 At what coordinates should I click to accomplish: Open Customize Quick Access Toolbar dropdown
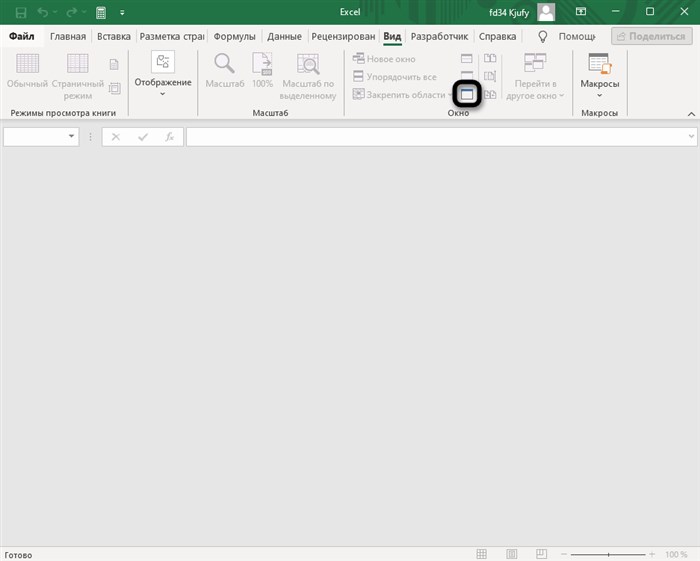pyautogui.click(x=122, y=12)
